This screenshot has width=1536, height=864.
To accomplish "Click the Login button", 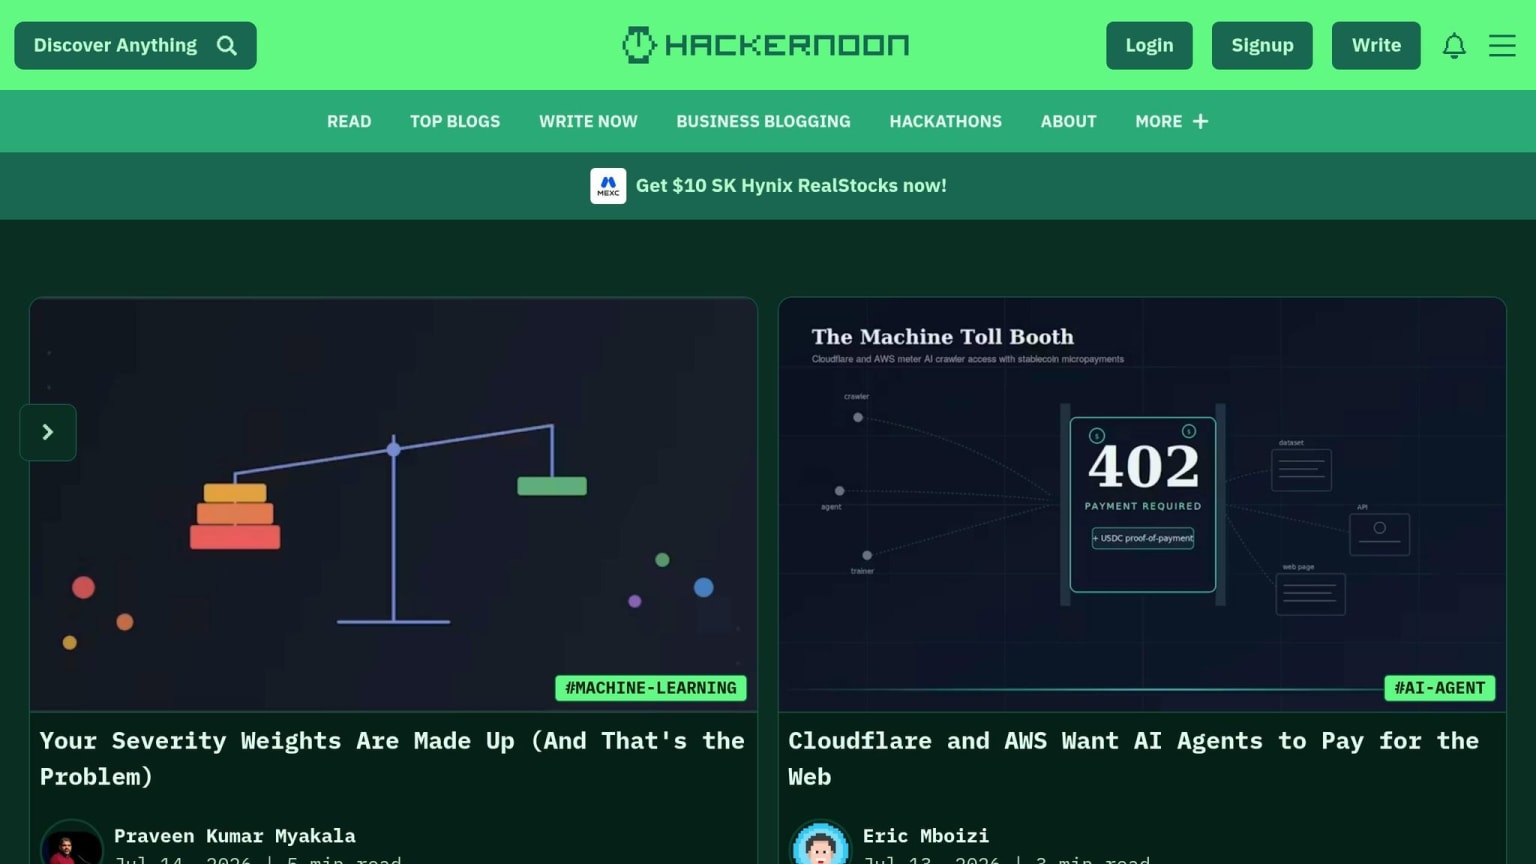I will point(1149,46).
